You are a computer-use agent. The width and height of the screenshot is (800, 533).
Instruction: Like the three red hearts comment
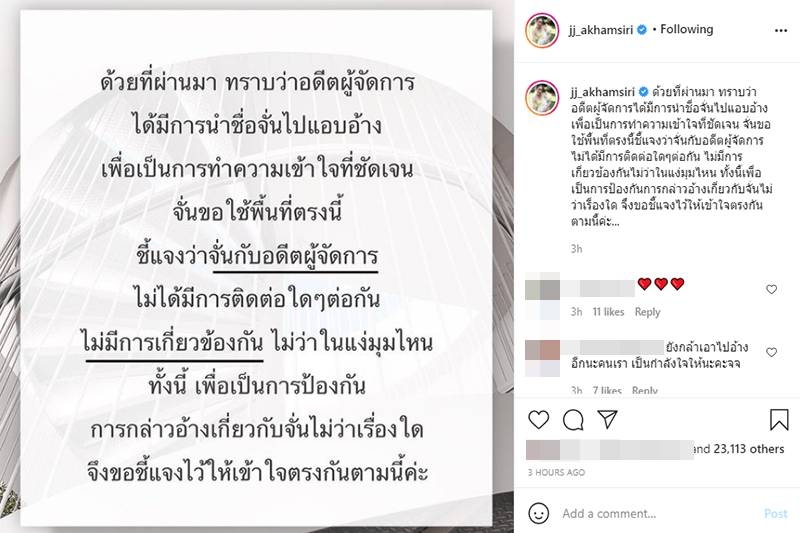point(771,289)
